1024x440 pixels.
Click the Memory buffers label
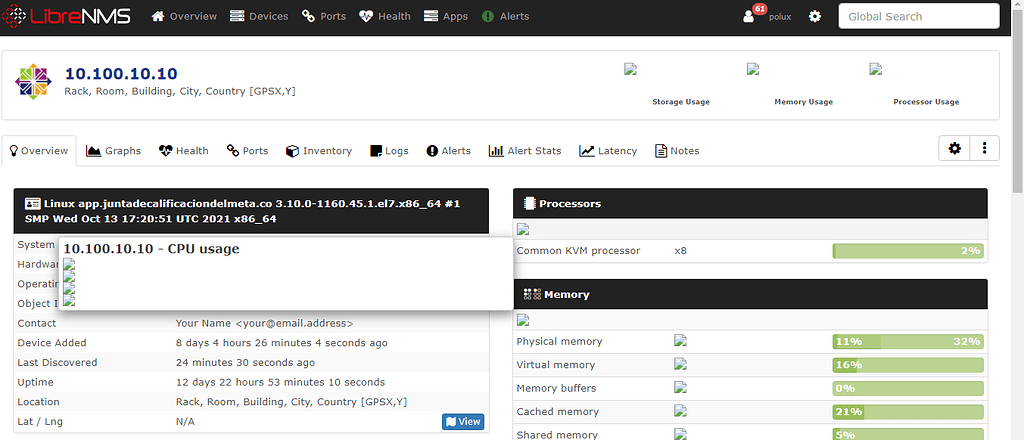coord(556,388)
